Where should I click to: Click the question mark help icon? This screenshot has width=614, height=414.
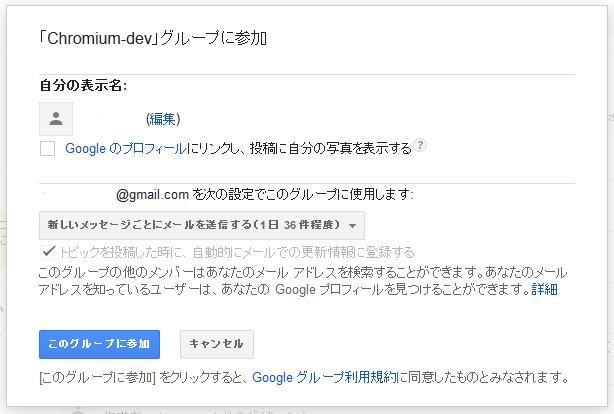tap(421, 146)
